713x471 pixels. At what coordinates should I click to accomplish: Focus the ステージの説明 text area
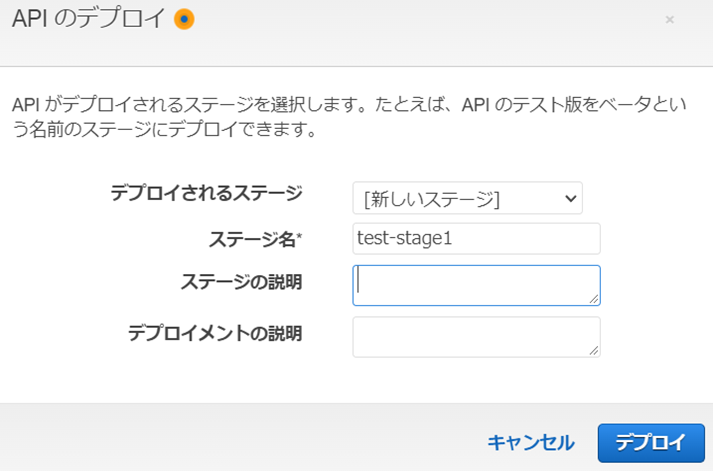coord(476,284)
